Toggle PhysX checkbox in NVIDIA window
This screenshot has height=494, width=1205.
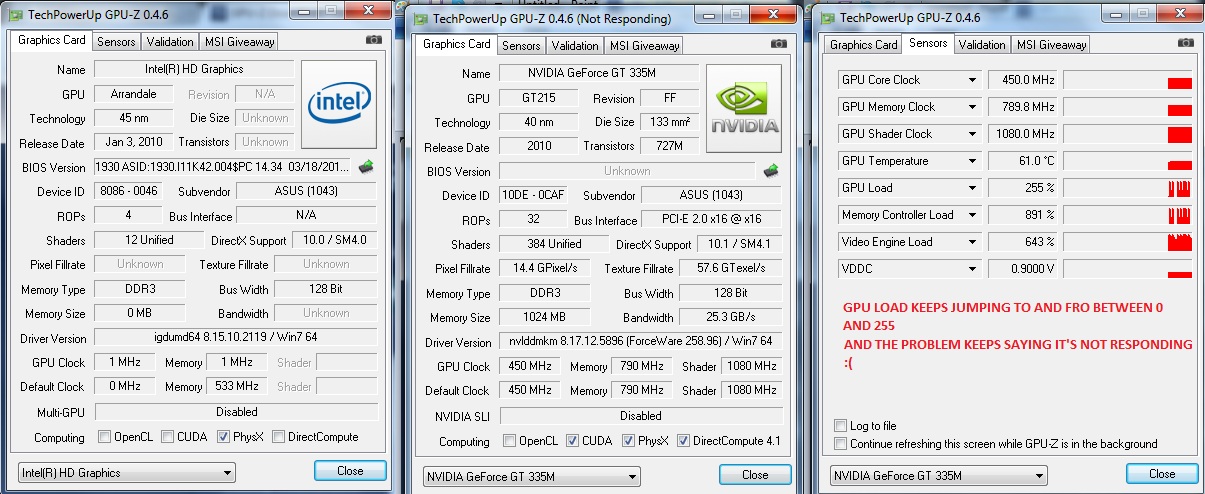click(628, 441)
